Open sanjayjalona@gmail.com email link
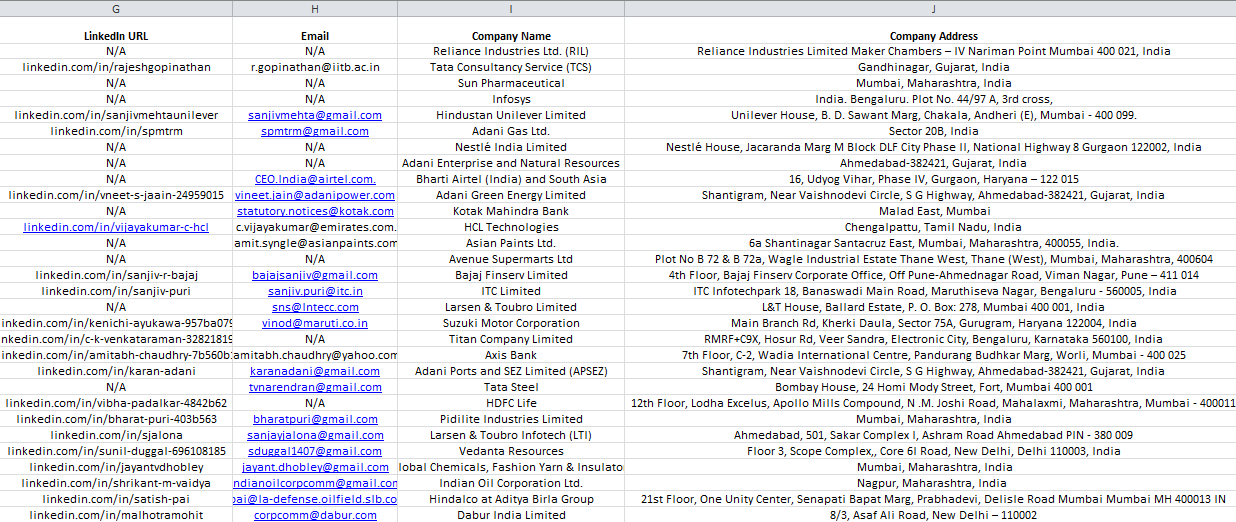This screenshot has width=1236, height=522. (315, 435)
